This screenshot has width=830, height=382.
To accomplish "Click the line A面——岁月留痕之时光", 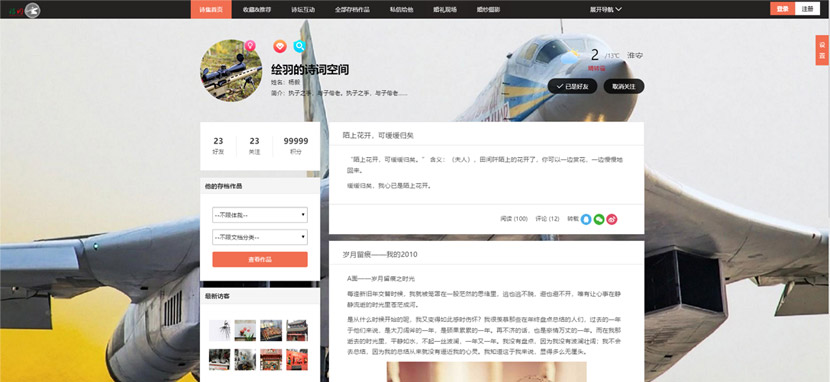I will pos(381,279).
